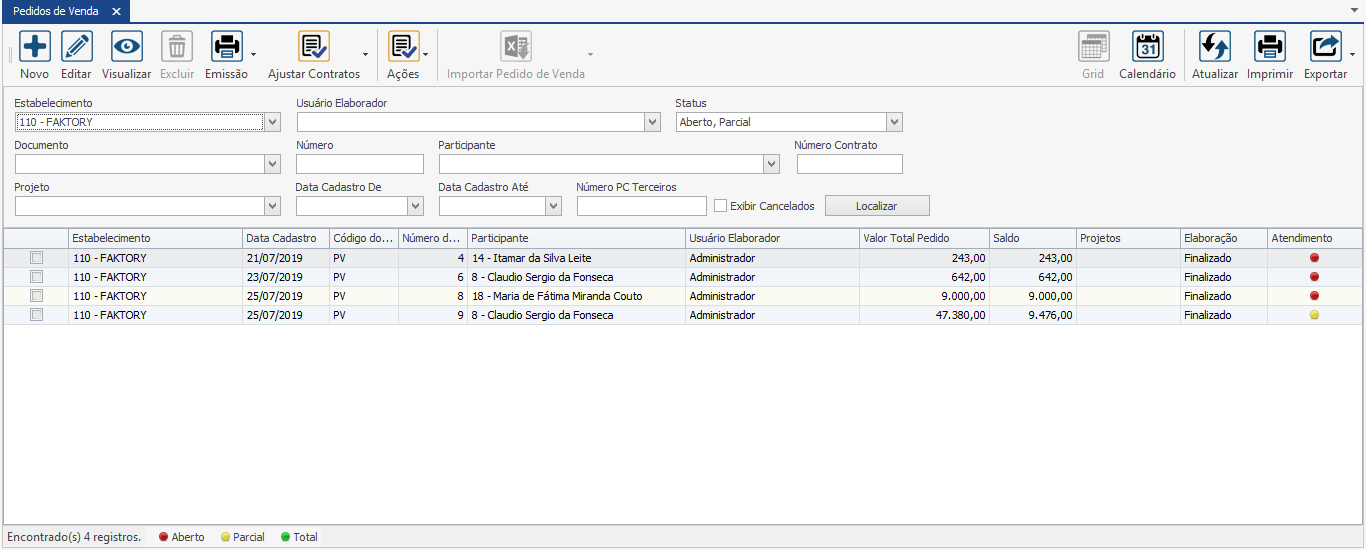Click the Emissão printer icon
The image size is (1366, 550).
point(227,47)
